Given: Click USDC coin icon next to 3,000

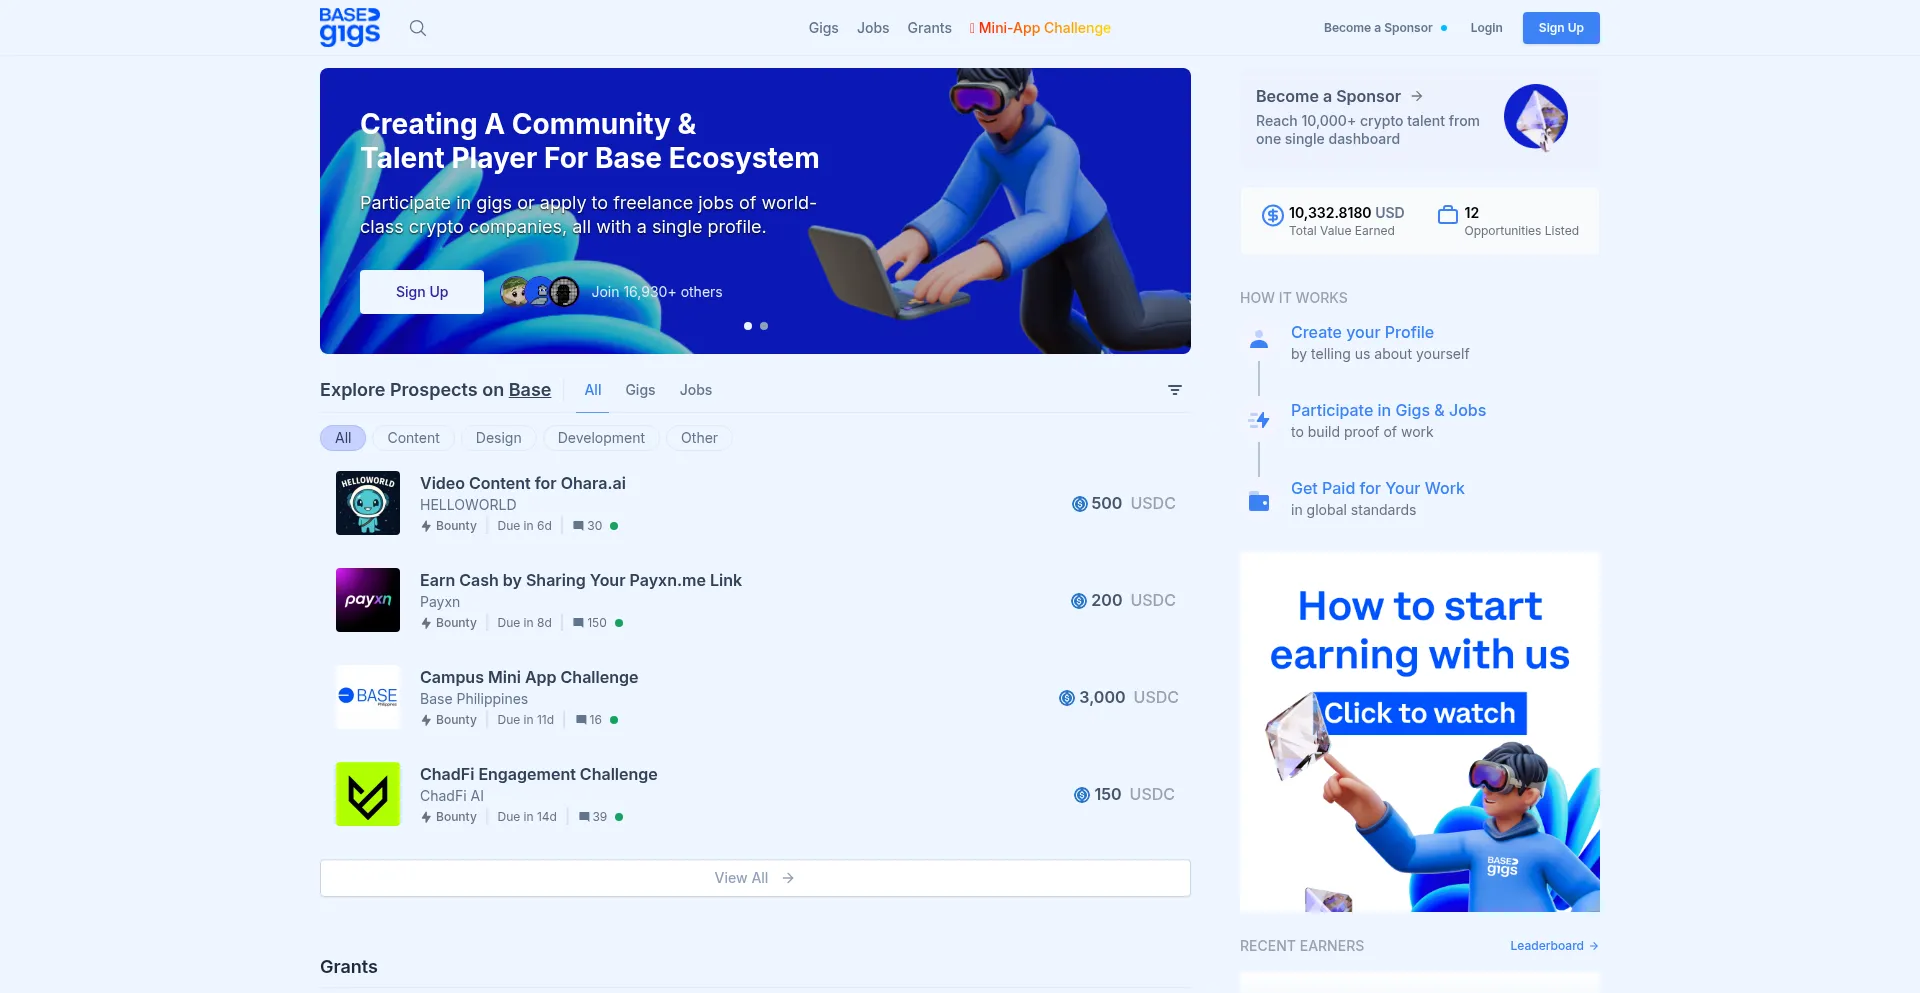Looking at the screenshot, I should pyautogui.click(x=1067, y=698).
